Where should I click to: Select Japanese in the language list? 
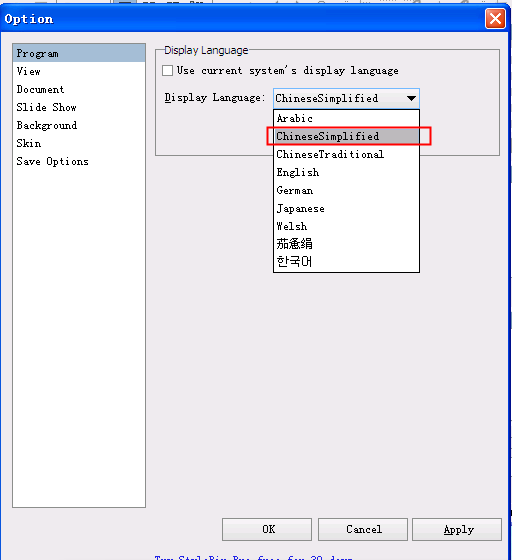point(346,209)
